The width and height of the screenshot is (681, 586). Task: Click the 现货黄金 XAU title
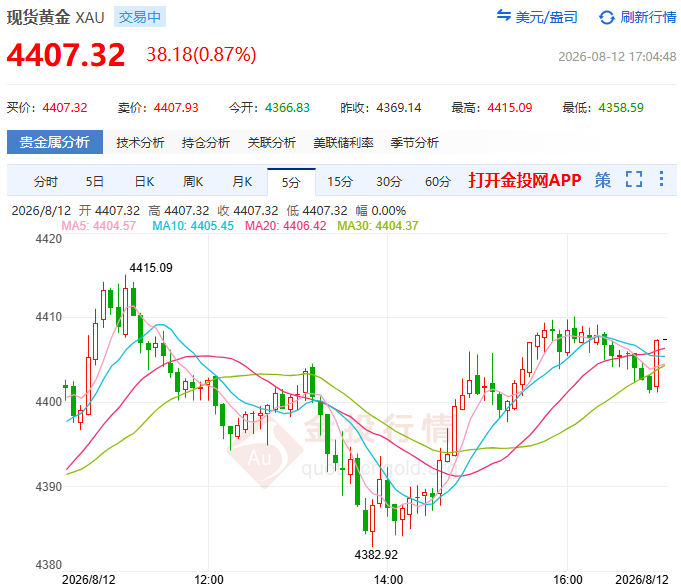coord(56,17)
